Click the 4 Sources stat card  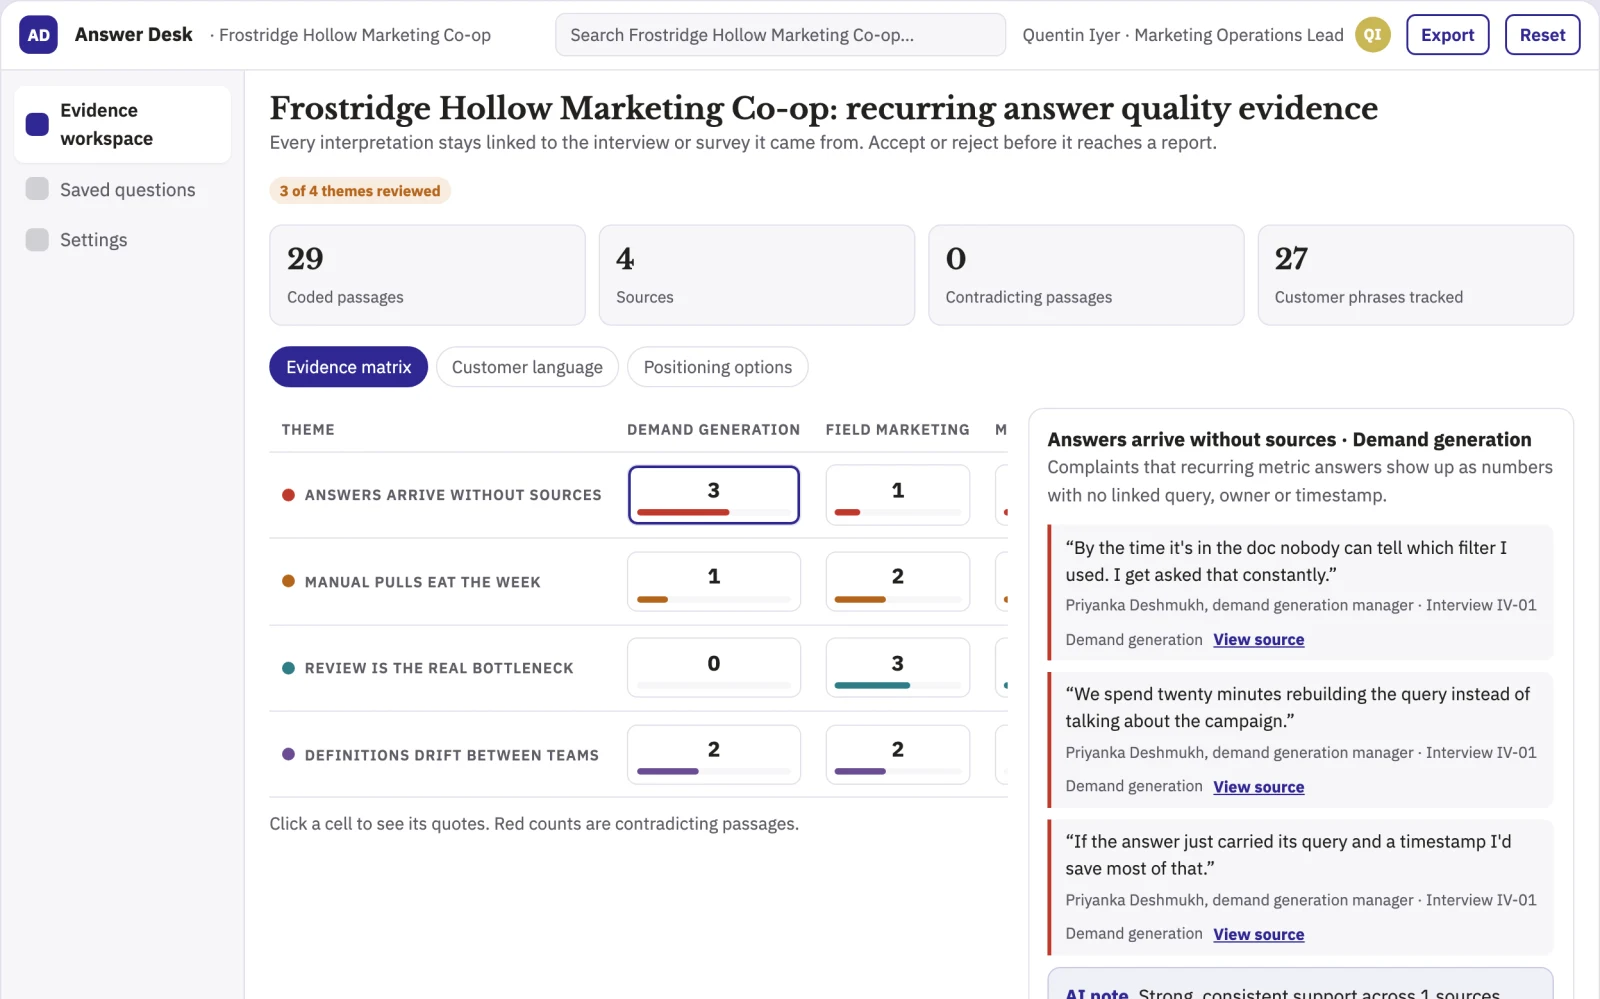pyautogui.click(x=757, y=275)
